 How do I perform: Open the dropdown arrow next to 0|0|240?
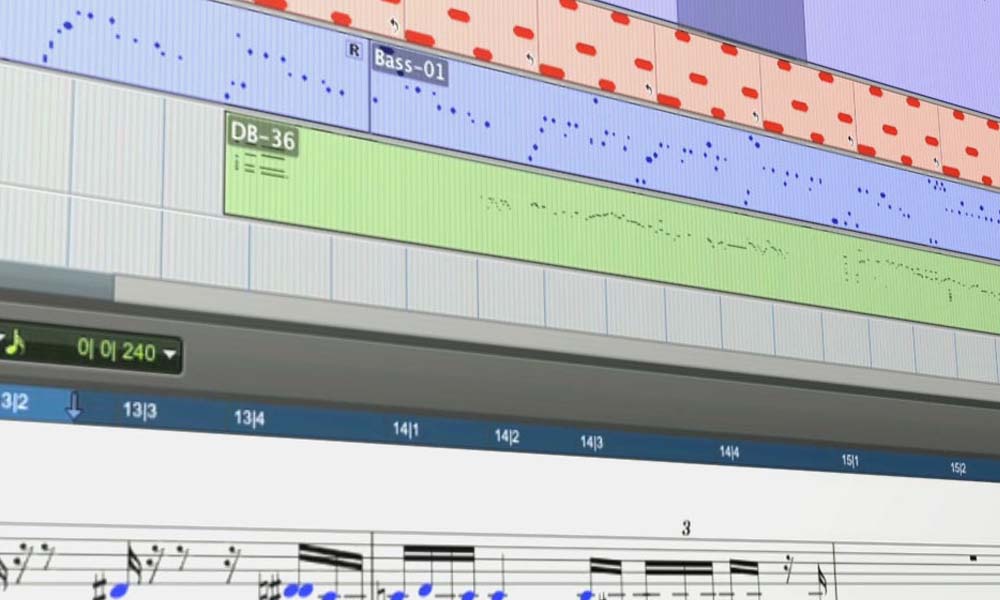(x=170, y=353)
